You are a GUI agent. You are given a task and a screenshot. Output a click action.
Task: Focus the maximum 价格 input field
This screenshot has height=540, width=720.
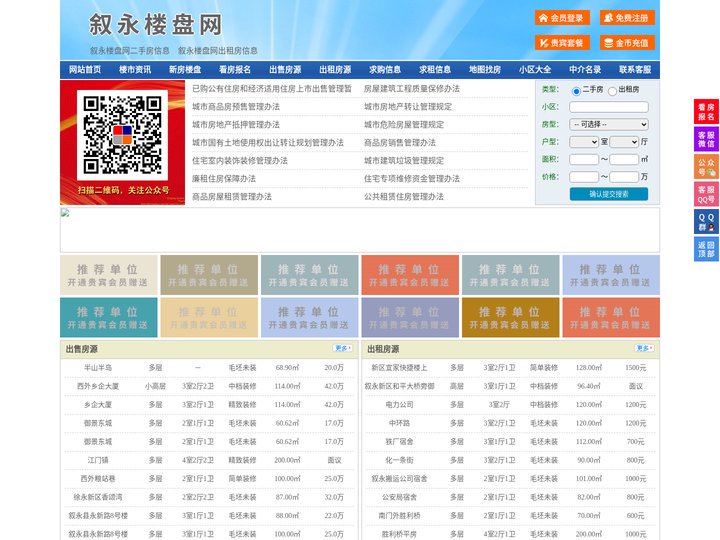pos(624,177)
